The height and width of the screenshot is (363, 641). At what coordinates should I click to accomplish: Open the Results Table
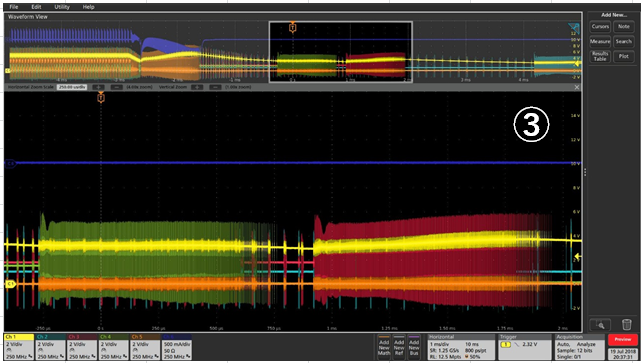point(600,56)
